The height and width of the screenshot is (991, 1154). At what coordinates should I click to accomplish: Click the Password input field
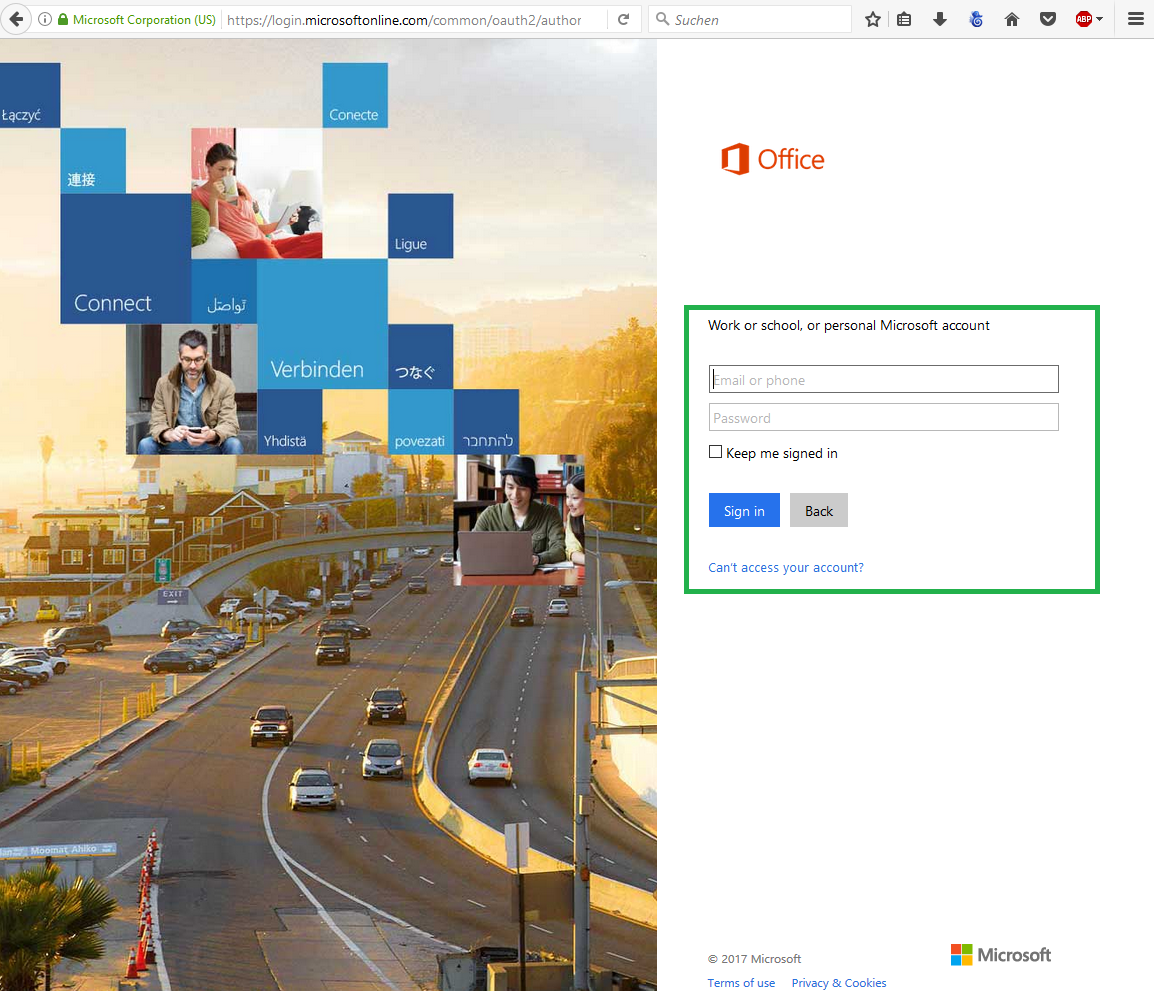tap(883, 417)
